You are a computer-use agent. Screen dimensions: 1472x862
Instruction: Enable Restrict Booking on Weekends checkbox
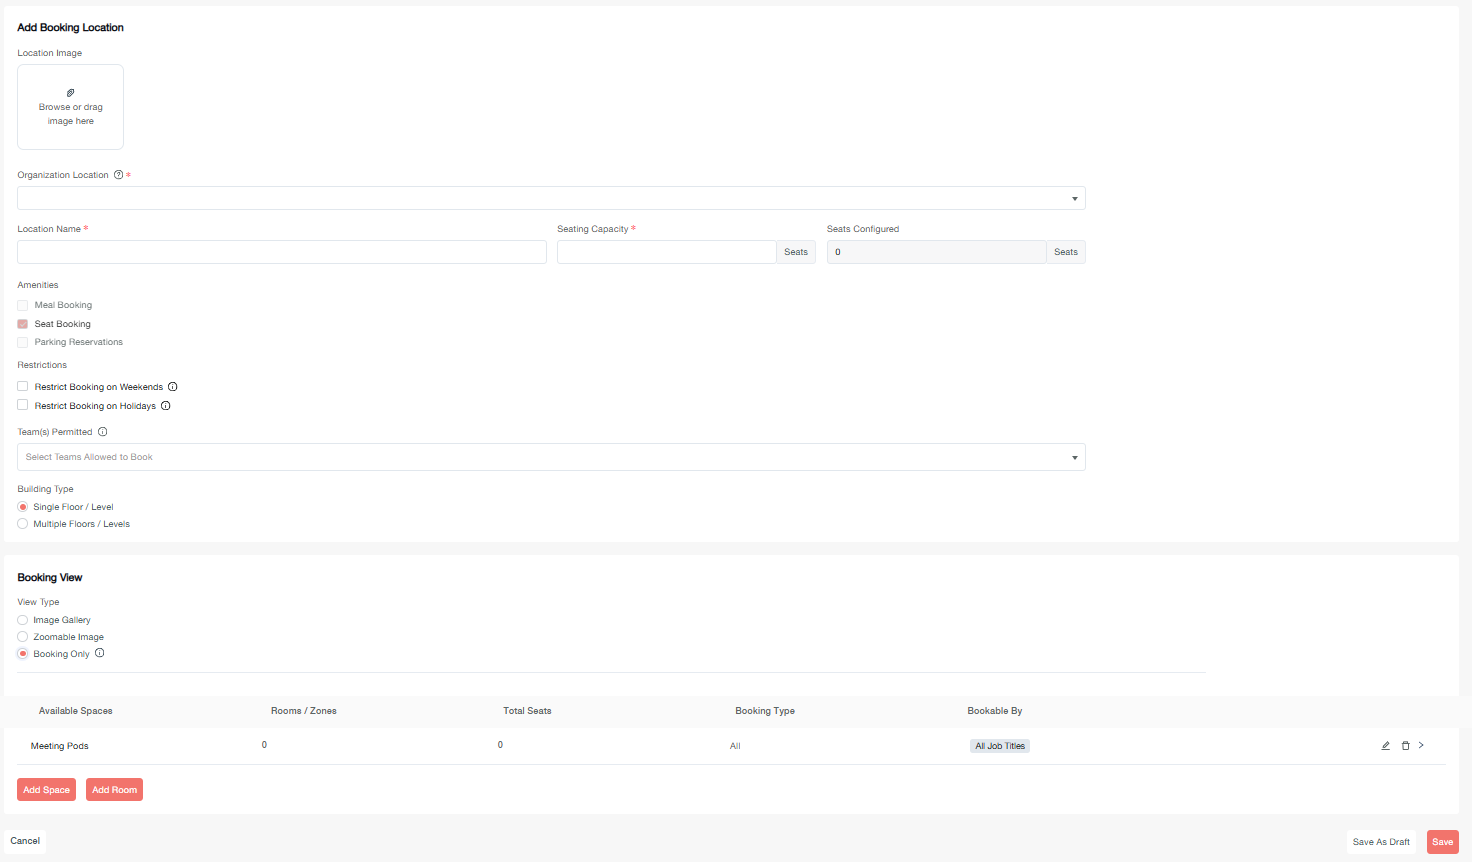[23, 386]
